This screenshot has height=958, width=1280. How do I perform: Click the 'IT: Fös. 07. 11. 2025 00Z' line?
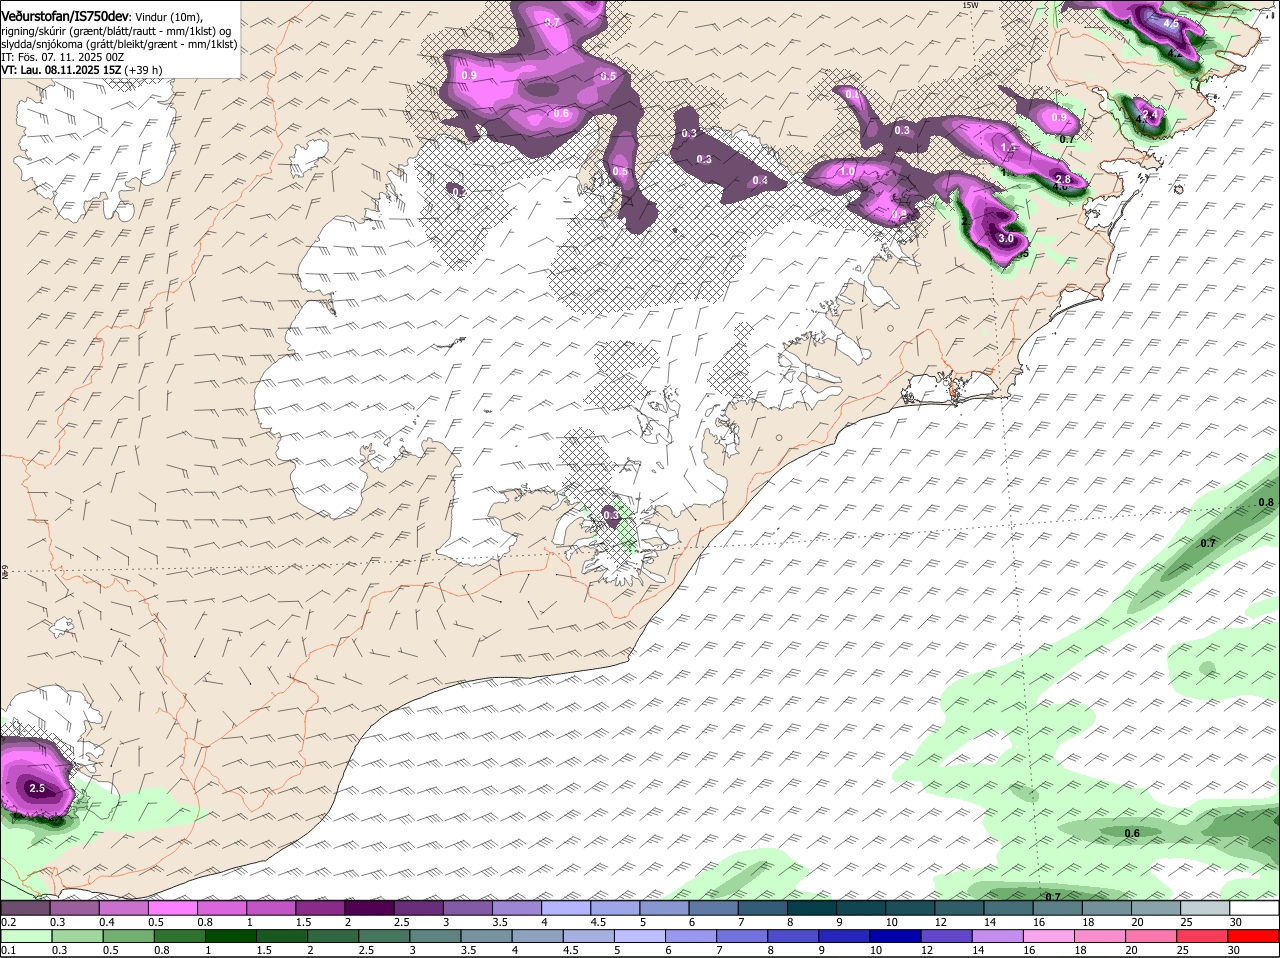(x=62, y=57)
